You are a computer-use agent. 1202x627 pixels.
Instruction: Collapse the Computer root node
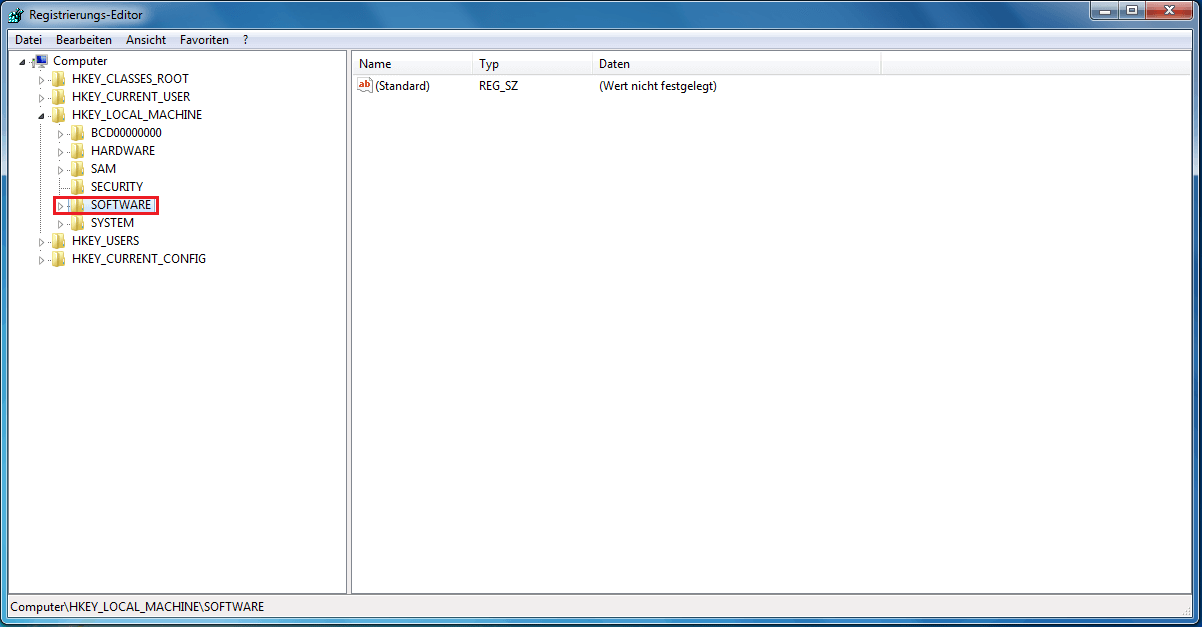tap(22, 62)
